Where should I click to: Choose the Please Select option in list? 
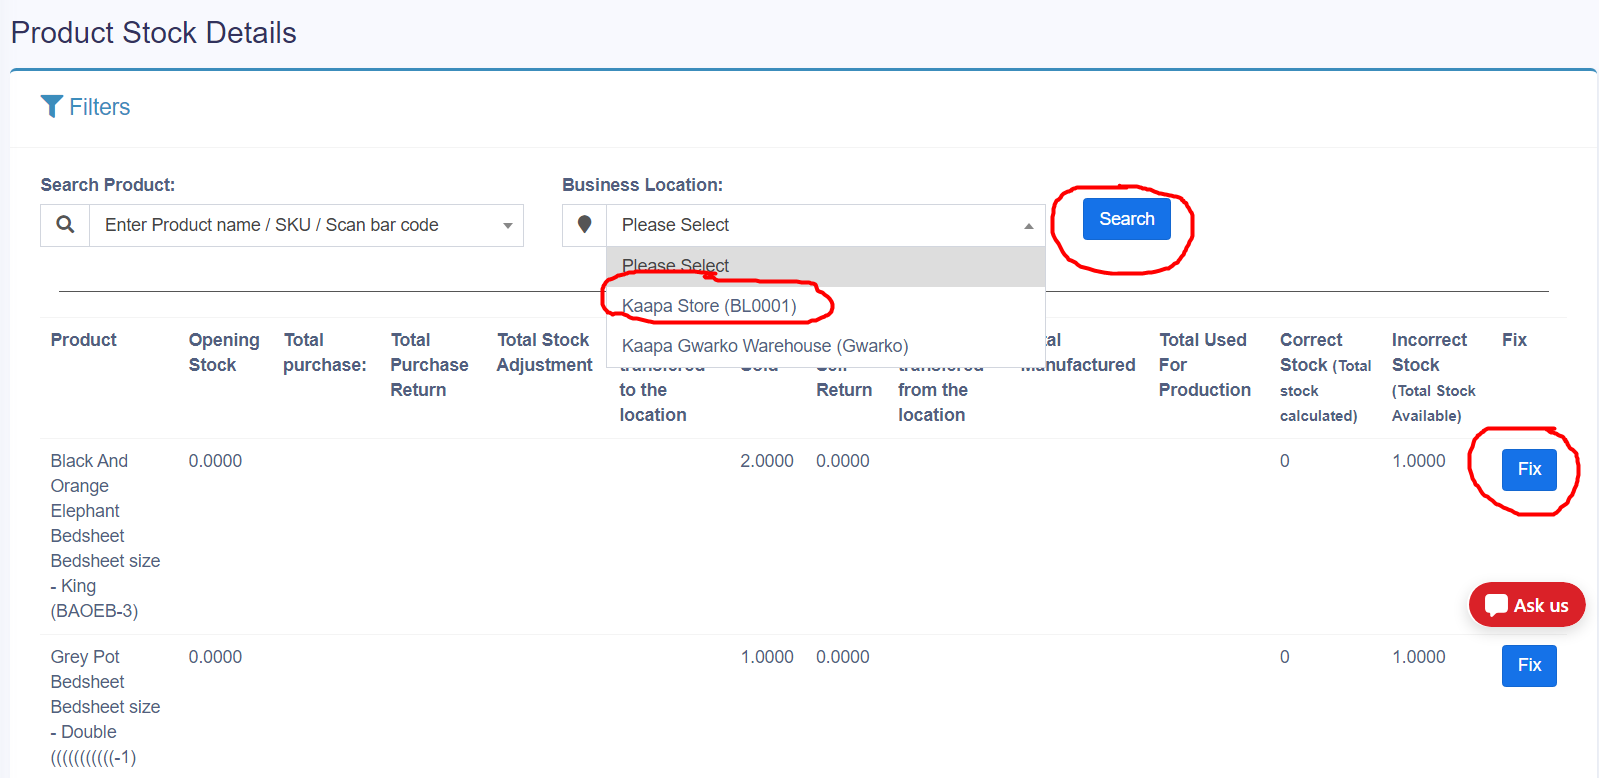[675, 266]
